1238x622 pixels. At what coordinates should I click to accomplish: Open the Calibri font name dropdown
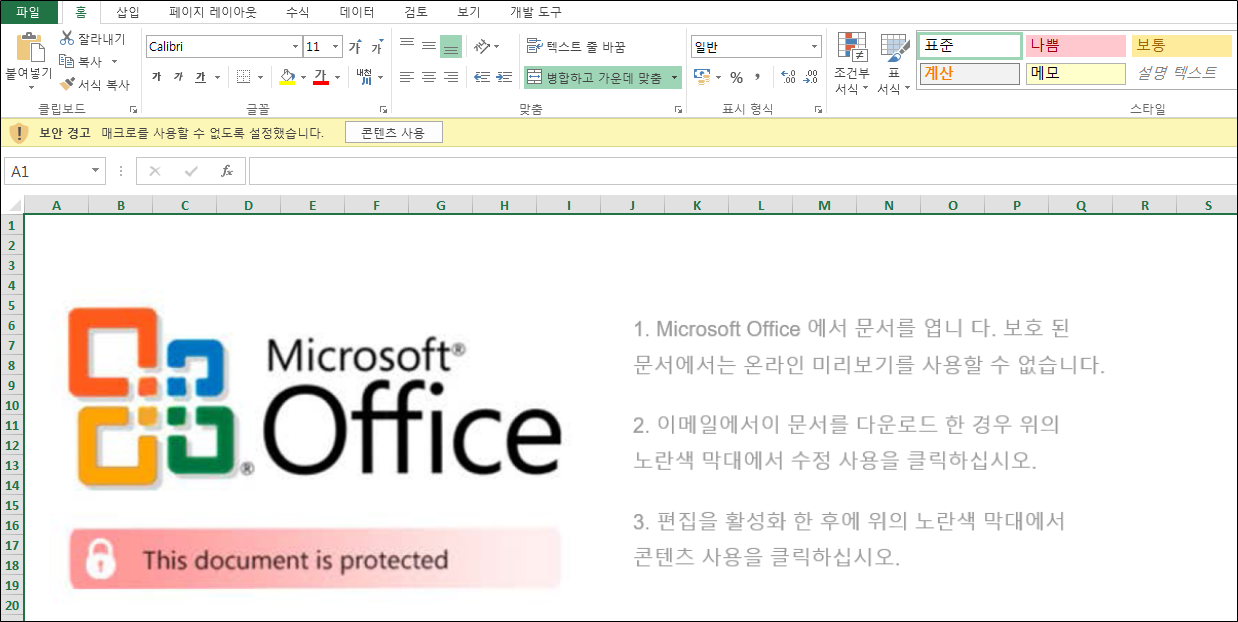pyautogui.click(x=295, y=47)
